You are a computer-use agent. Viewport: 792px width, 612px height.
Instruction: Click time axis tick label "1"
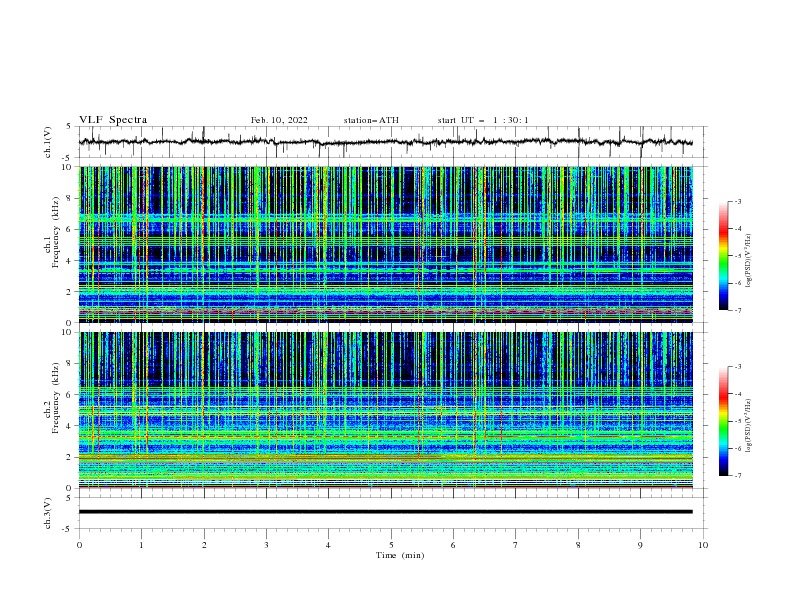(x=141, y=545)
